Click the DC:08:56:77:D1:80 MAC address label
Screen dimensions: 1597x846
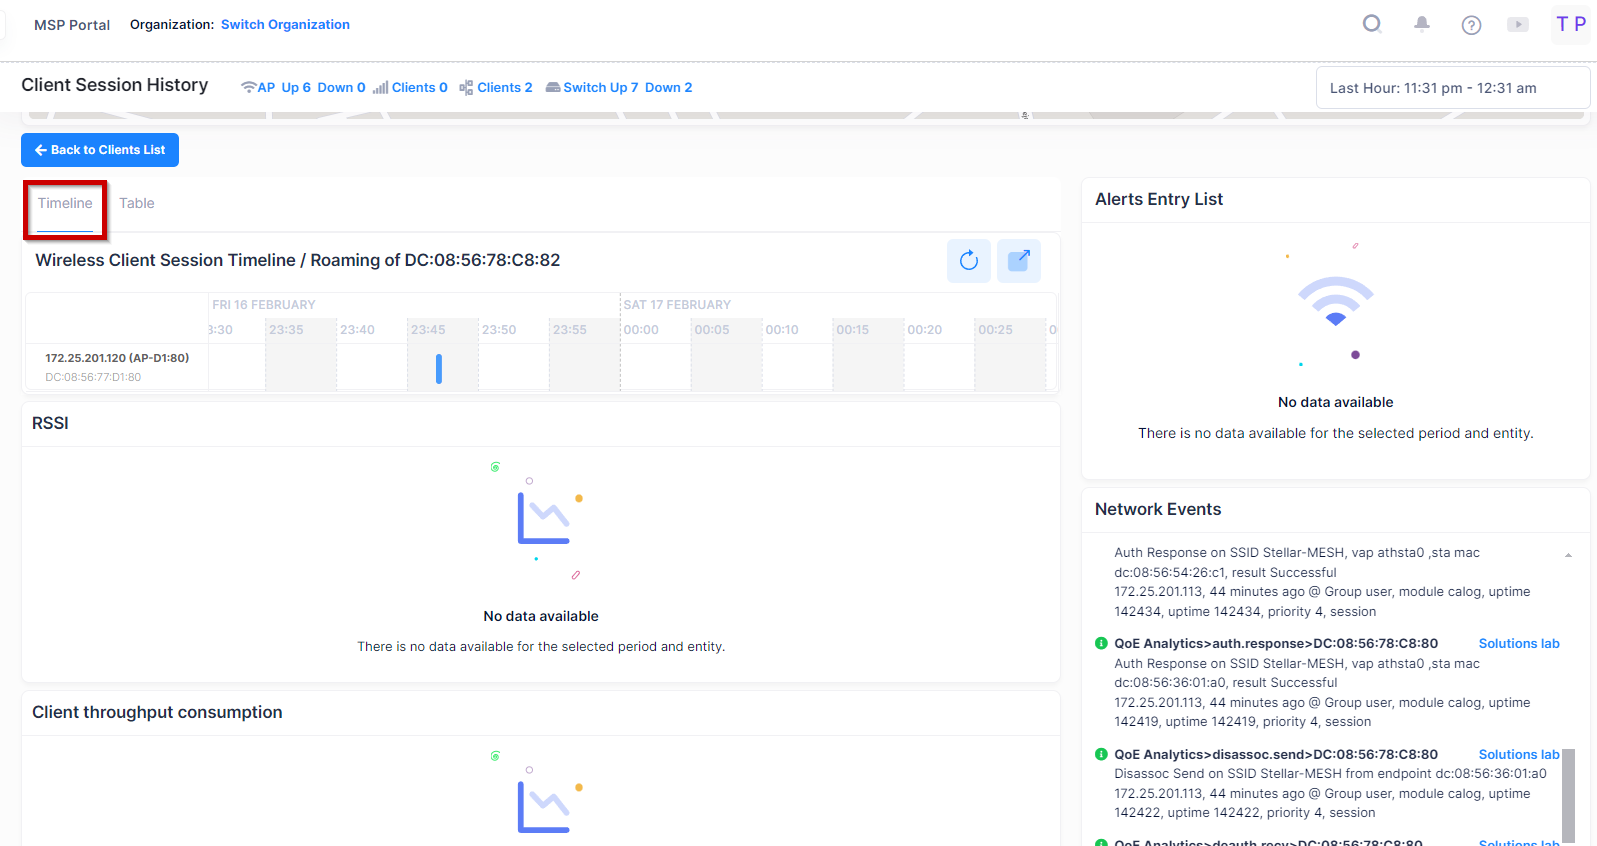point(93,378)
